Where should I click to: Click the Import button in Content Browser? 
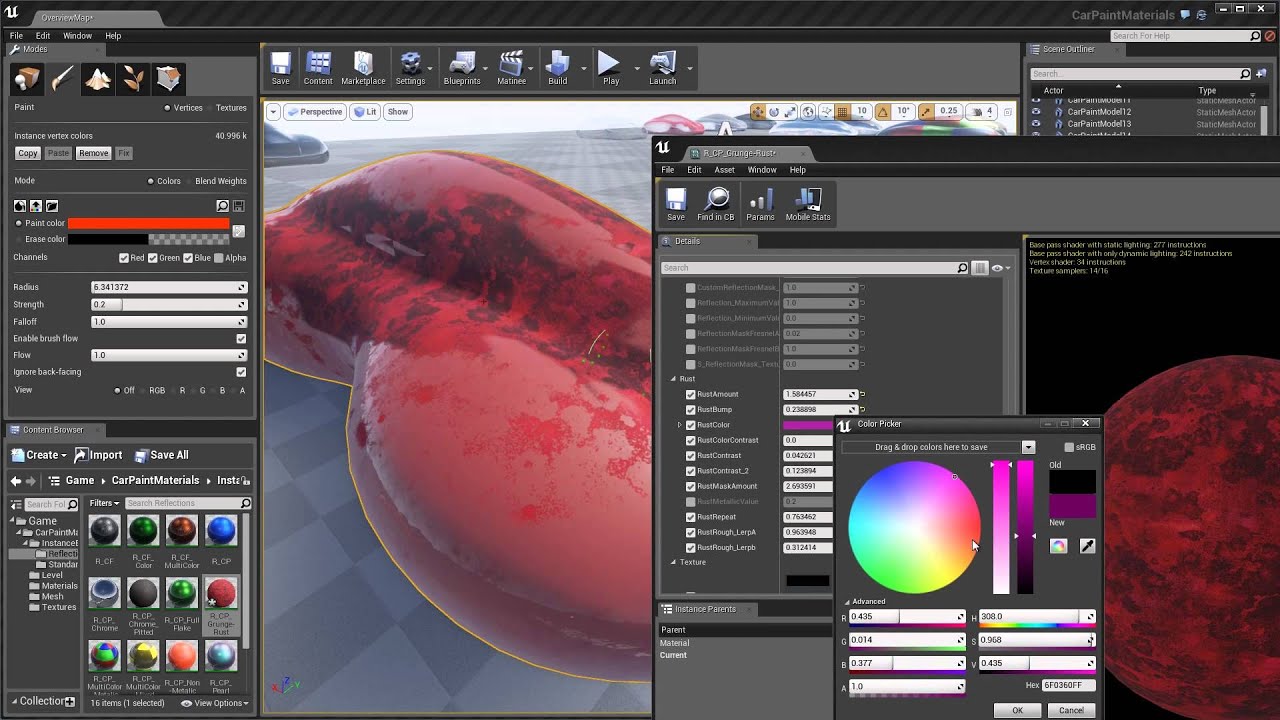pyautogui.click(x=98, y=455)
